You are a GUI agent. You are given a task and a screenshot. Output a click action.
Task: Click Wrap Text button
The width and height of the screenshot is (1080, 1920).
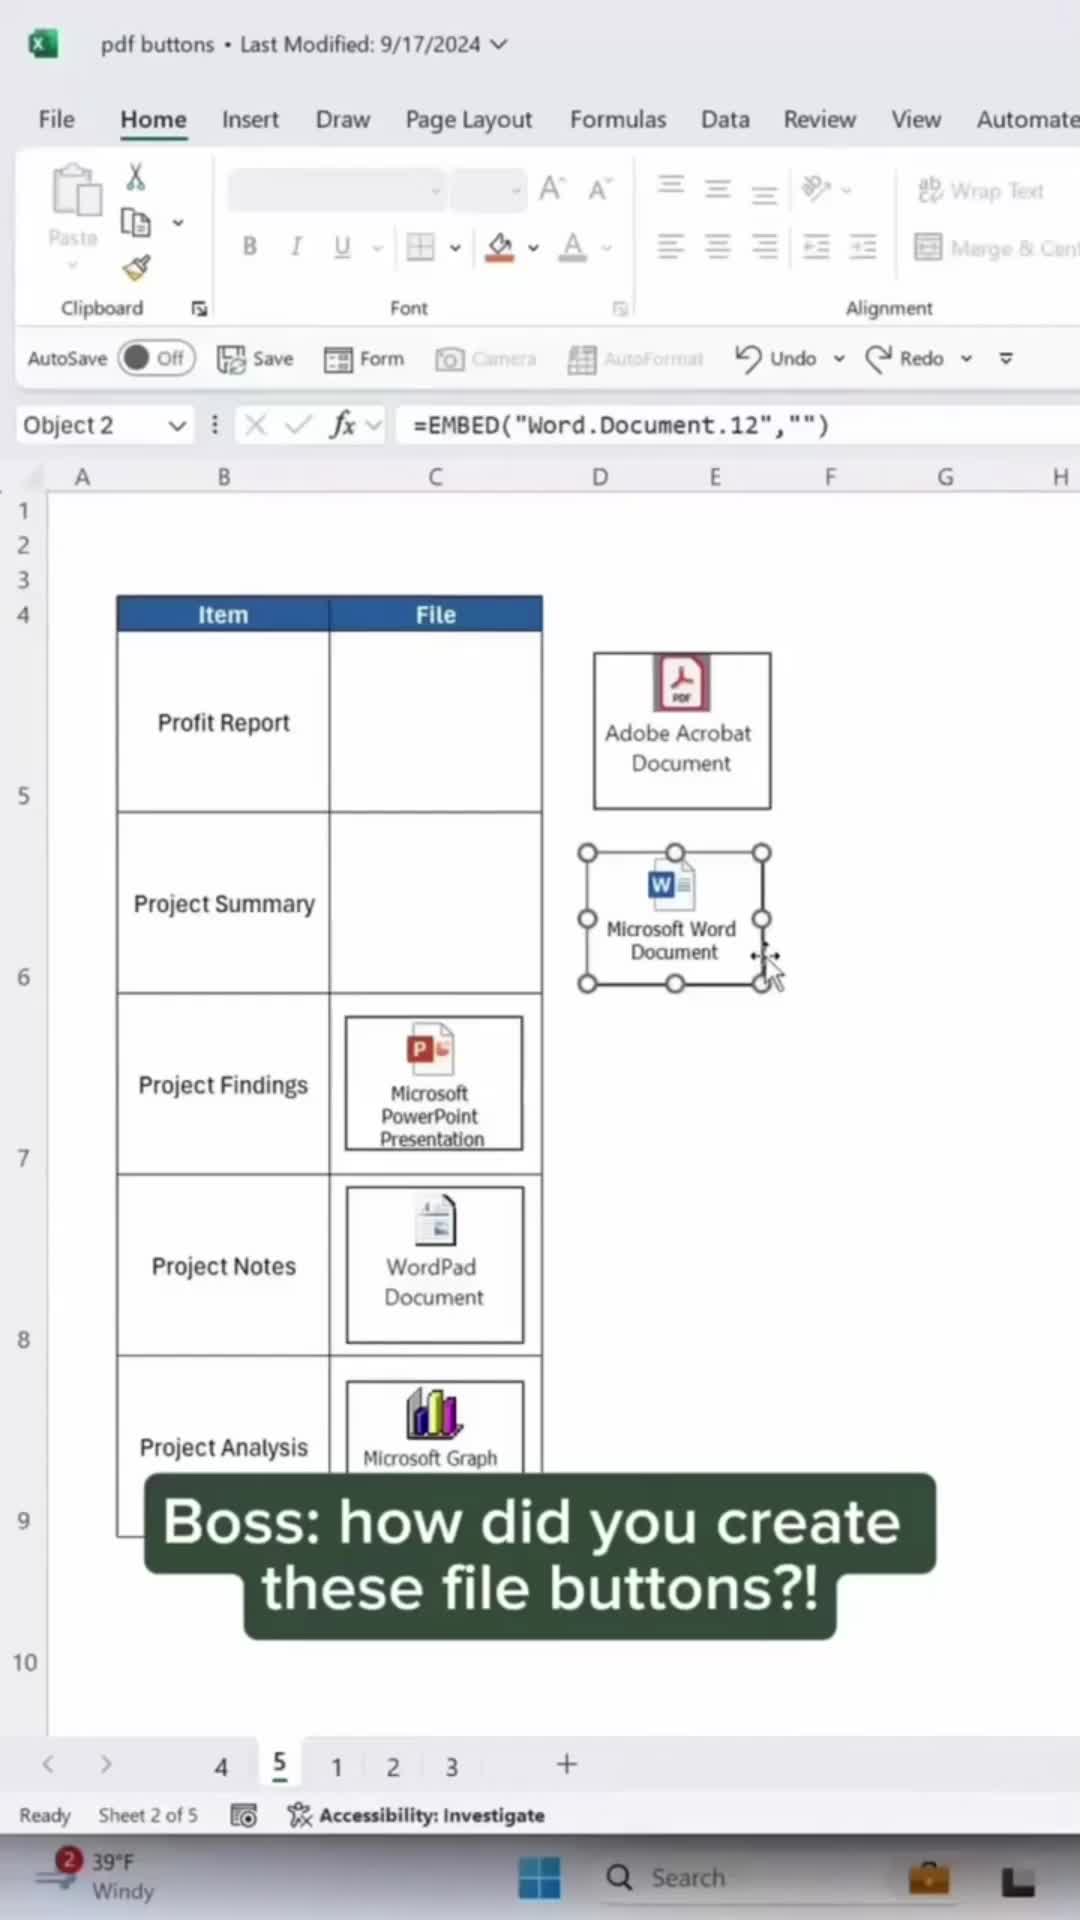(x=981, y=189)
